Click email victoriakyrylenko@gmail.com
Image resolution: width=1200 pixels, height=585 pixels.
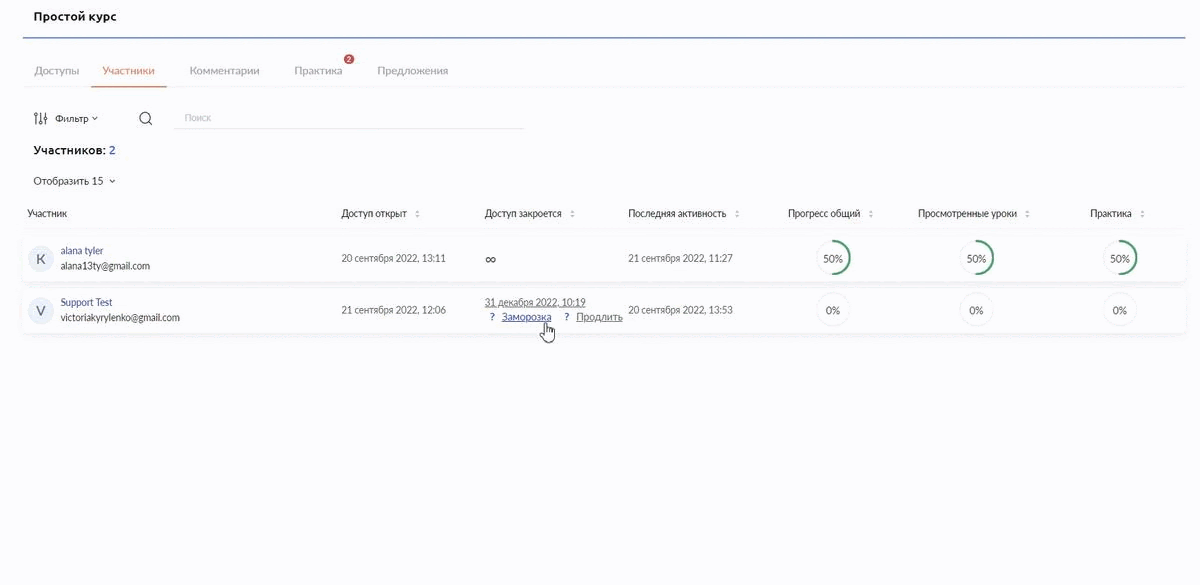click(x=120, y=318)
